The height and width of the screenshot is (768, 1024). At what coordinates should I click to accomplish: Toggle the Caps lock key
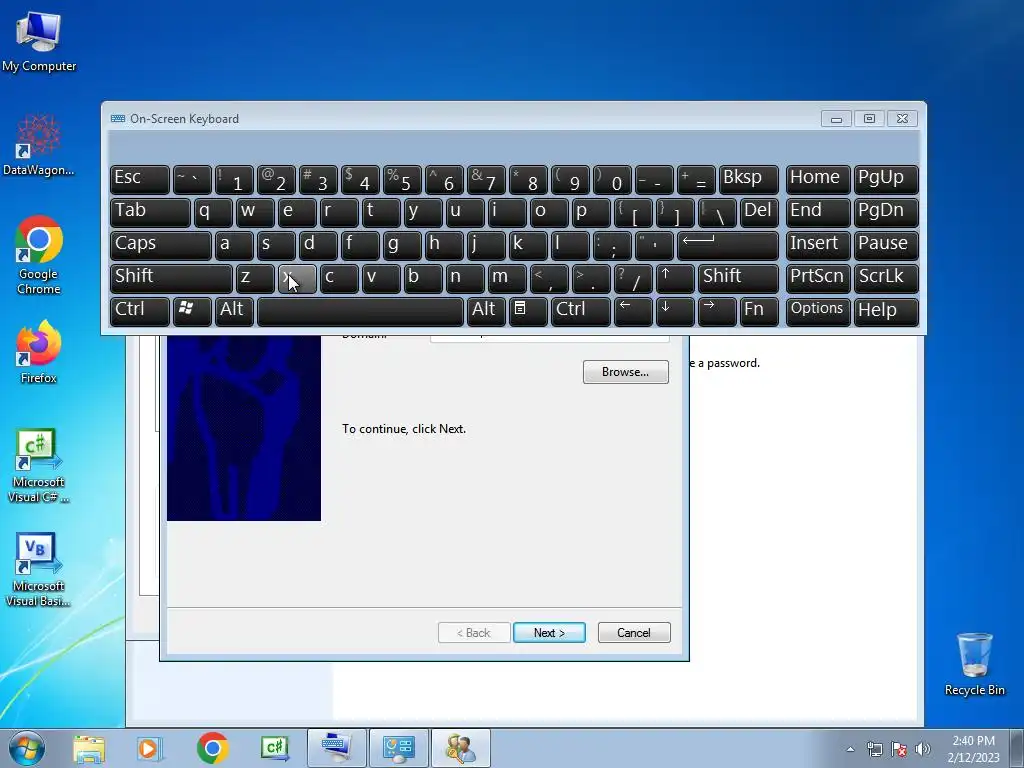pyautogui.click(x=161, y=246)
